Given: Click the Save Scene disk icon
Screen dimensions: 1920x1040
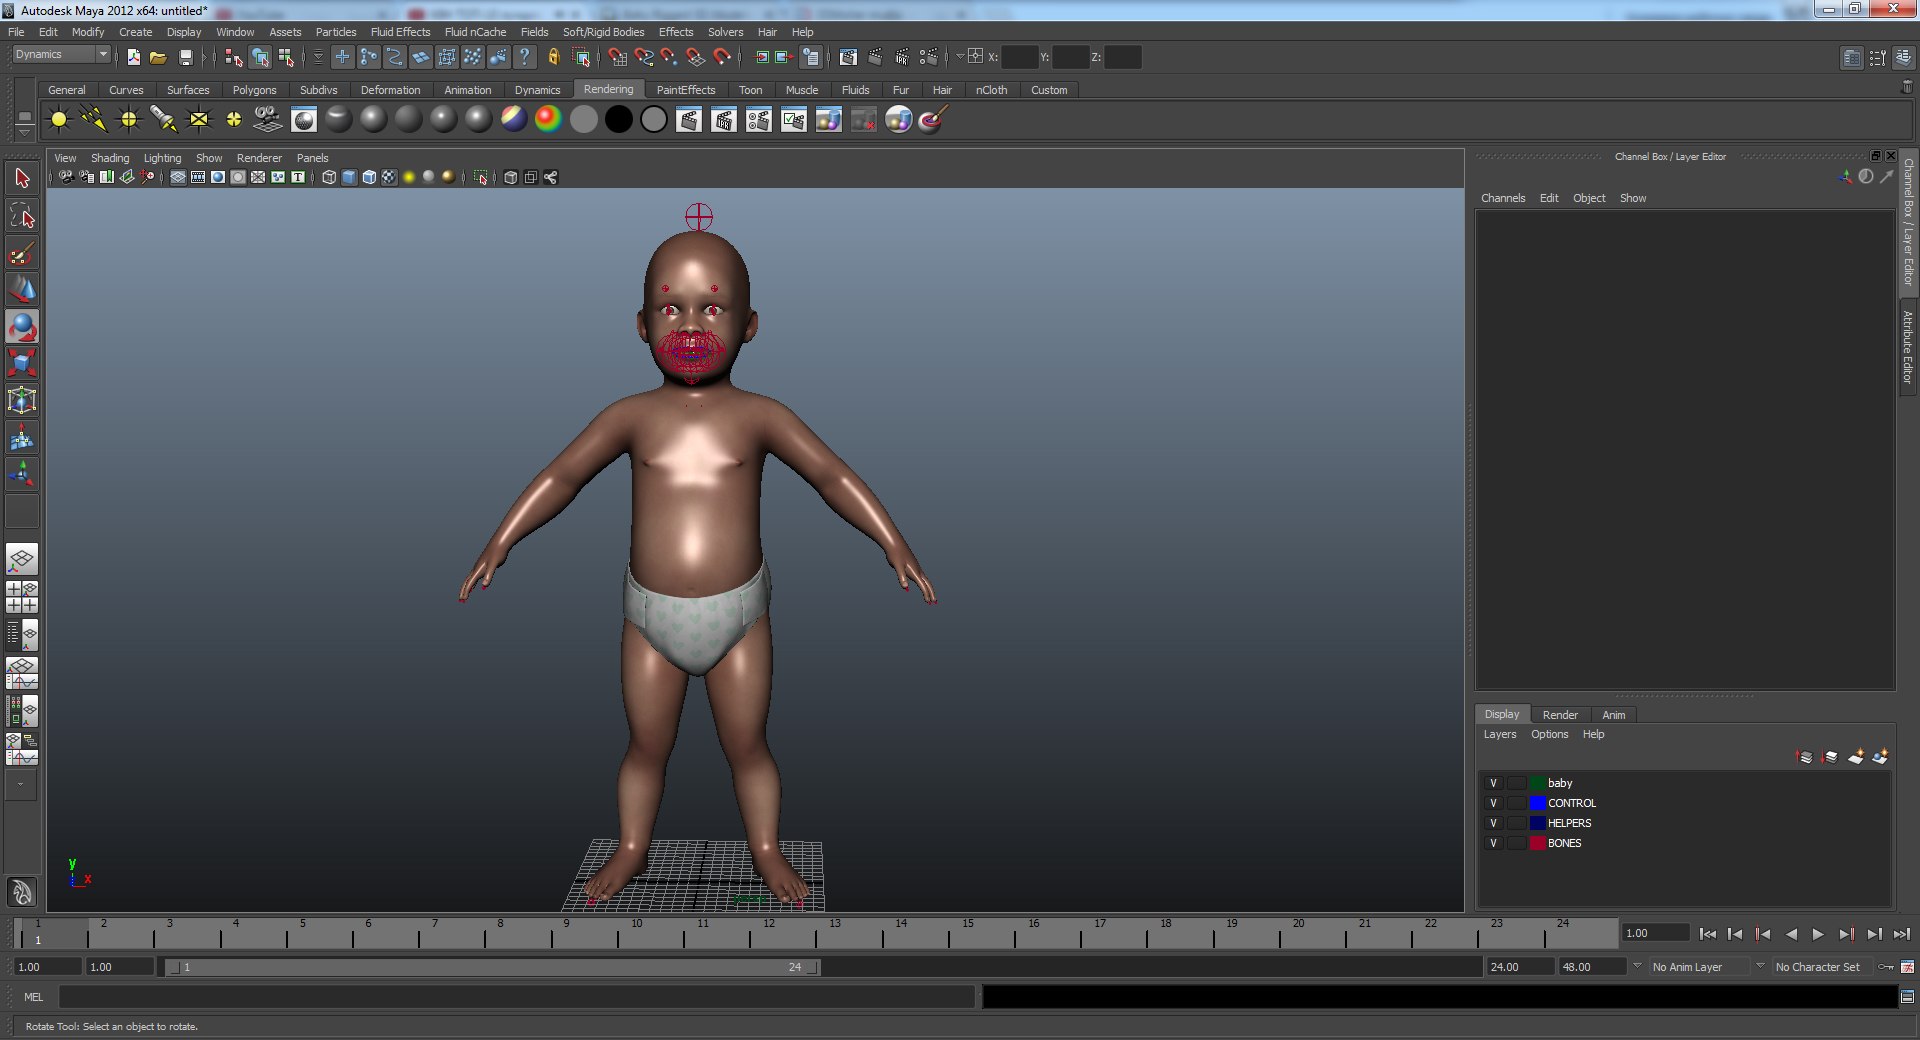Looking at the screenshot, I should pos(185,57).
